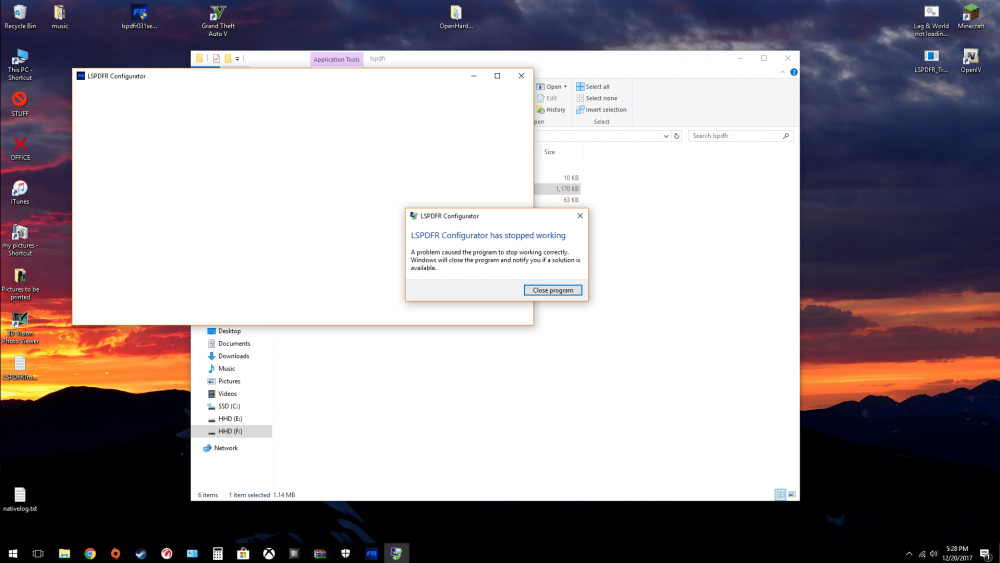Screen dimensions: 1000x563
Task: Select the STUFF desktop icon
Action: tap(20, 104)
